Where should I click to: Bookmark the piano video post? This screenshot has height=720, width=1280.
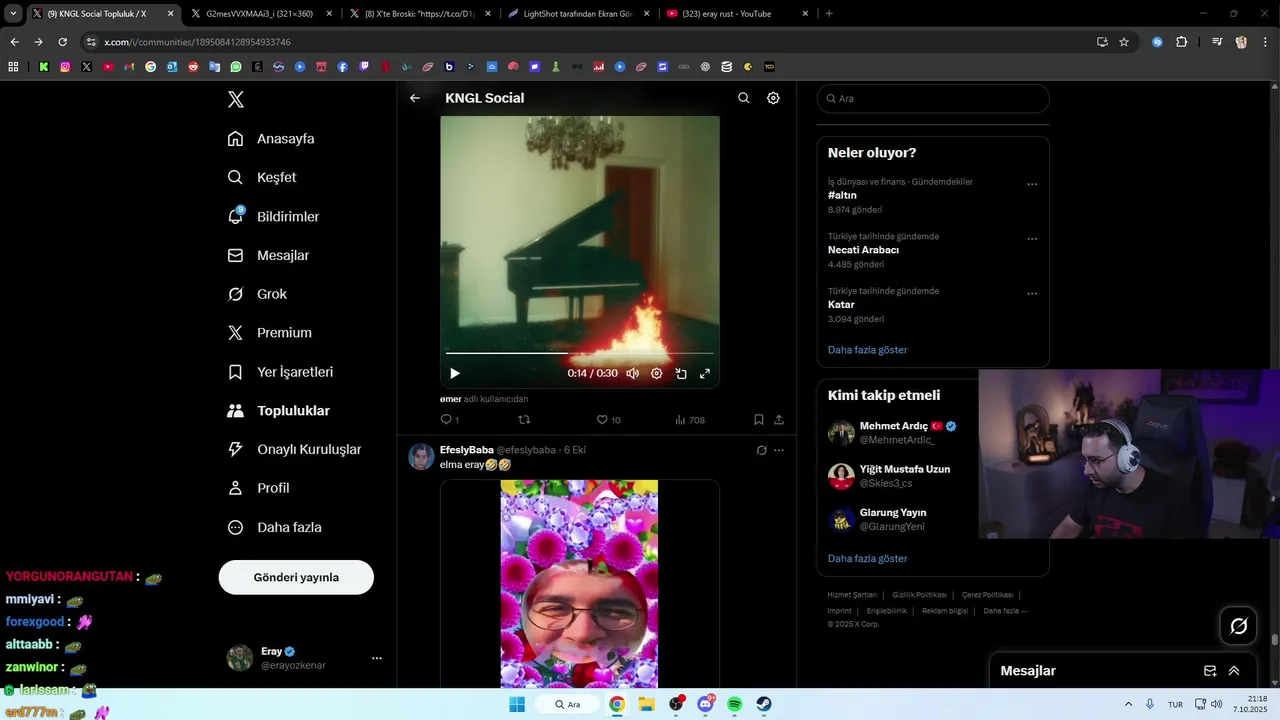tap(758, 420)
